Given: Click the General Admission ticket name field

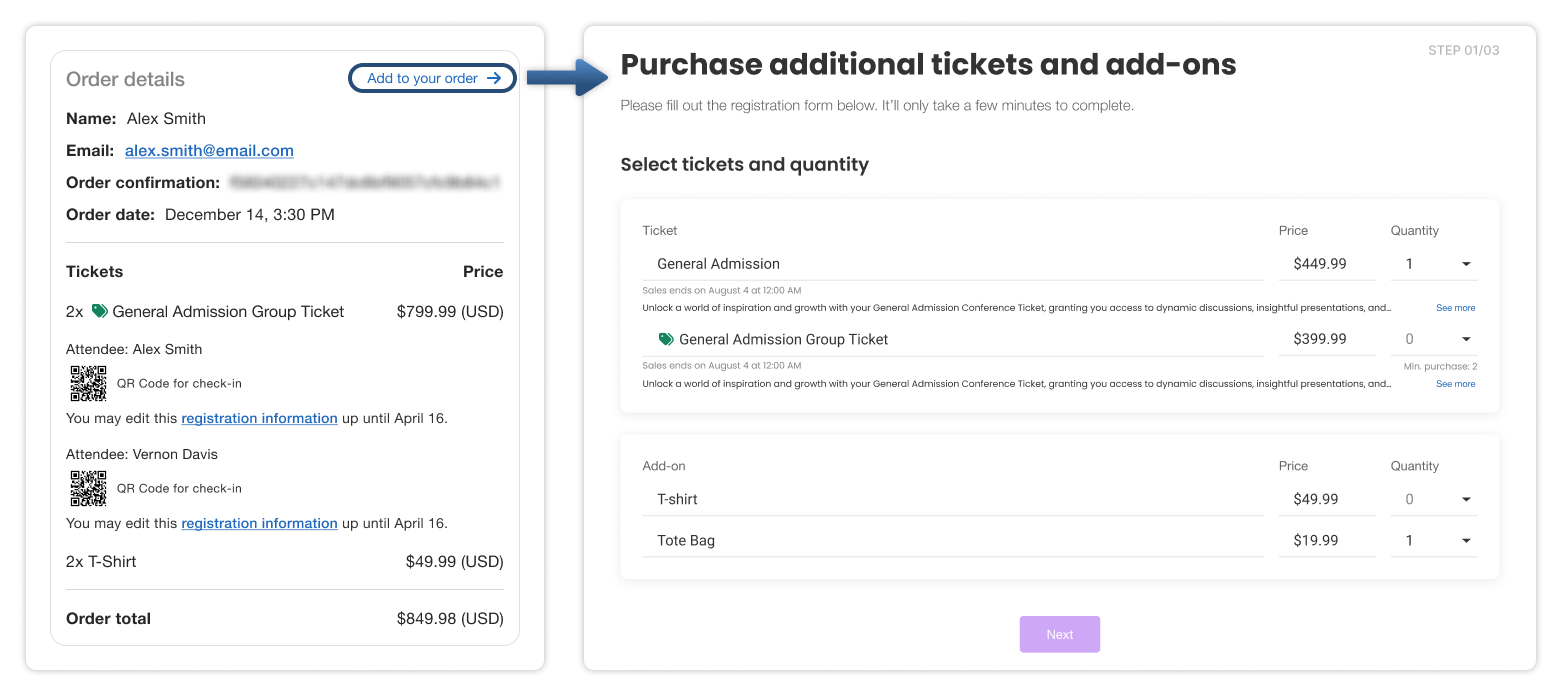Looking at the screenshot, I should [x=950, y=264].
